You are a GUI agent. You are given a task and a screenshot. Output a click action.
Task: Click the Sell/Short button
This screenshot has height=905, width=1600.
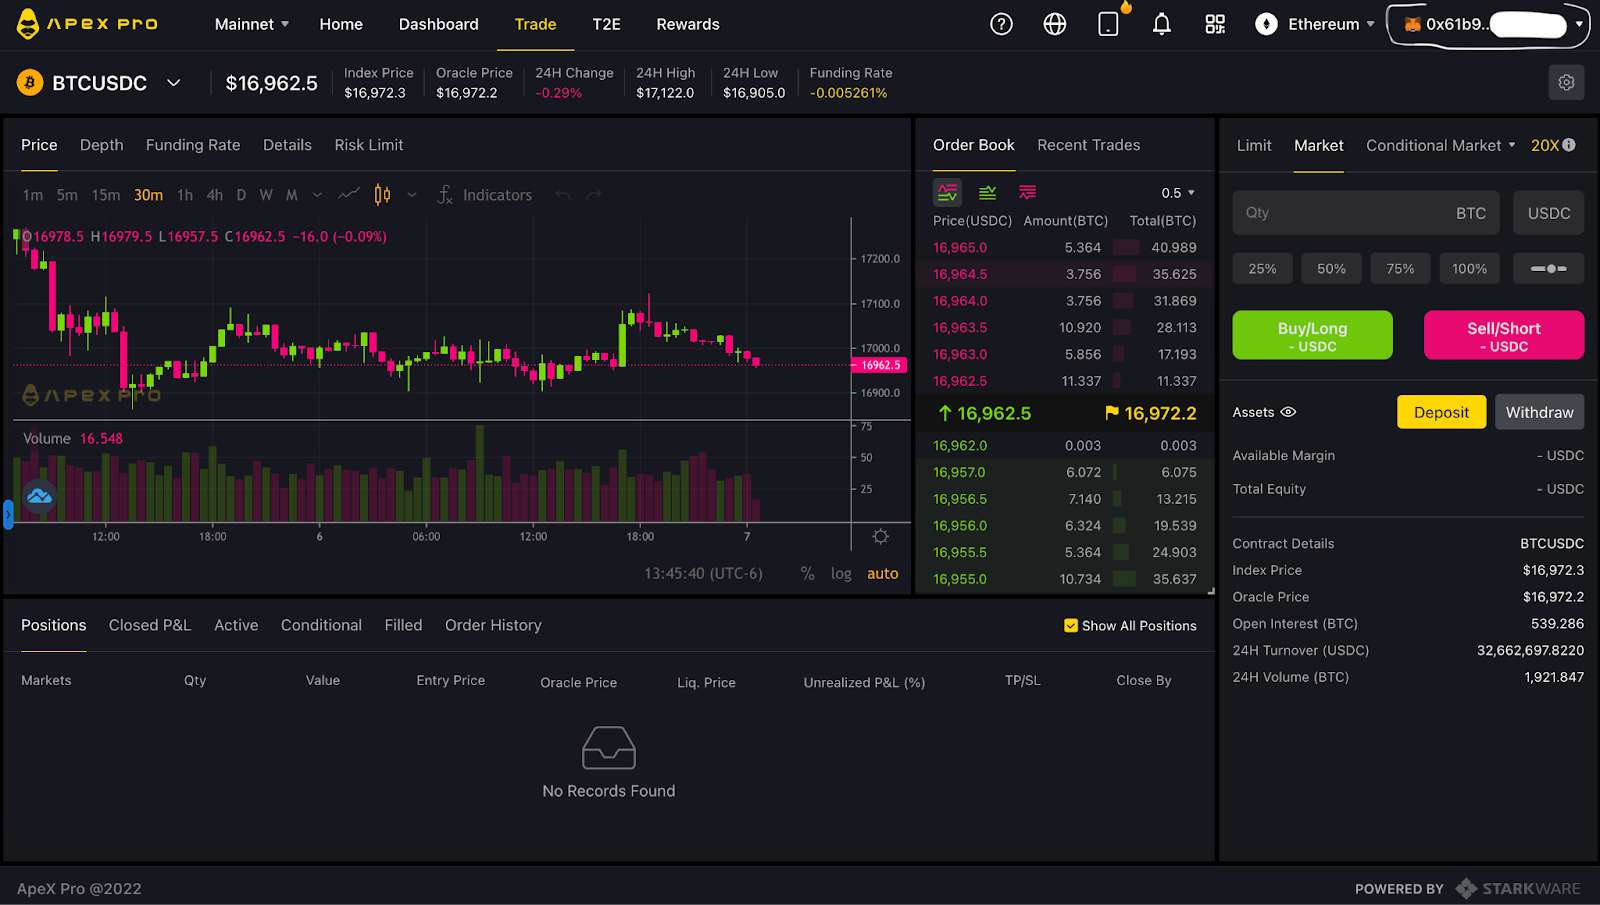pos(1504,335)
